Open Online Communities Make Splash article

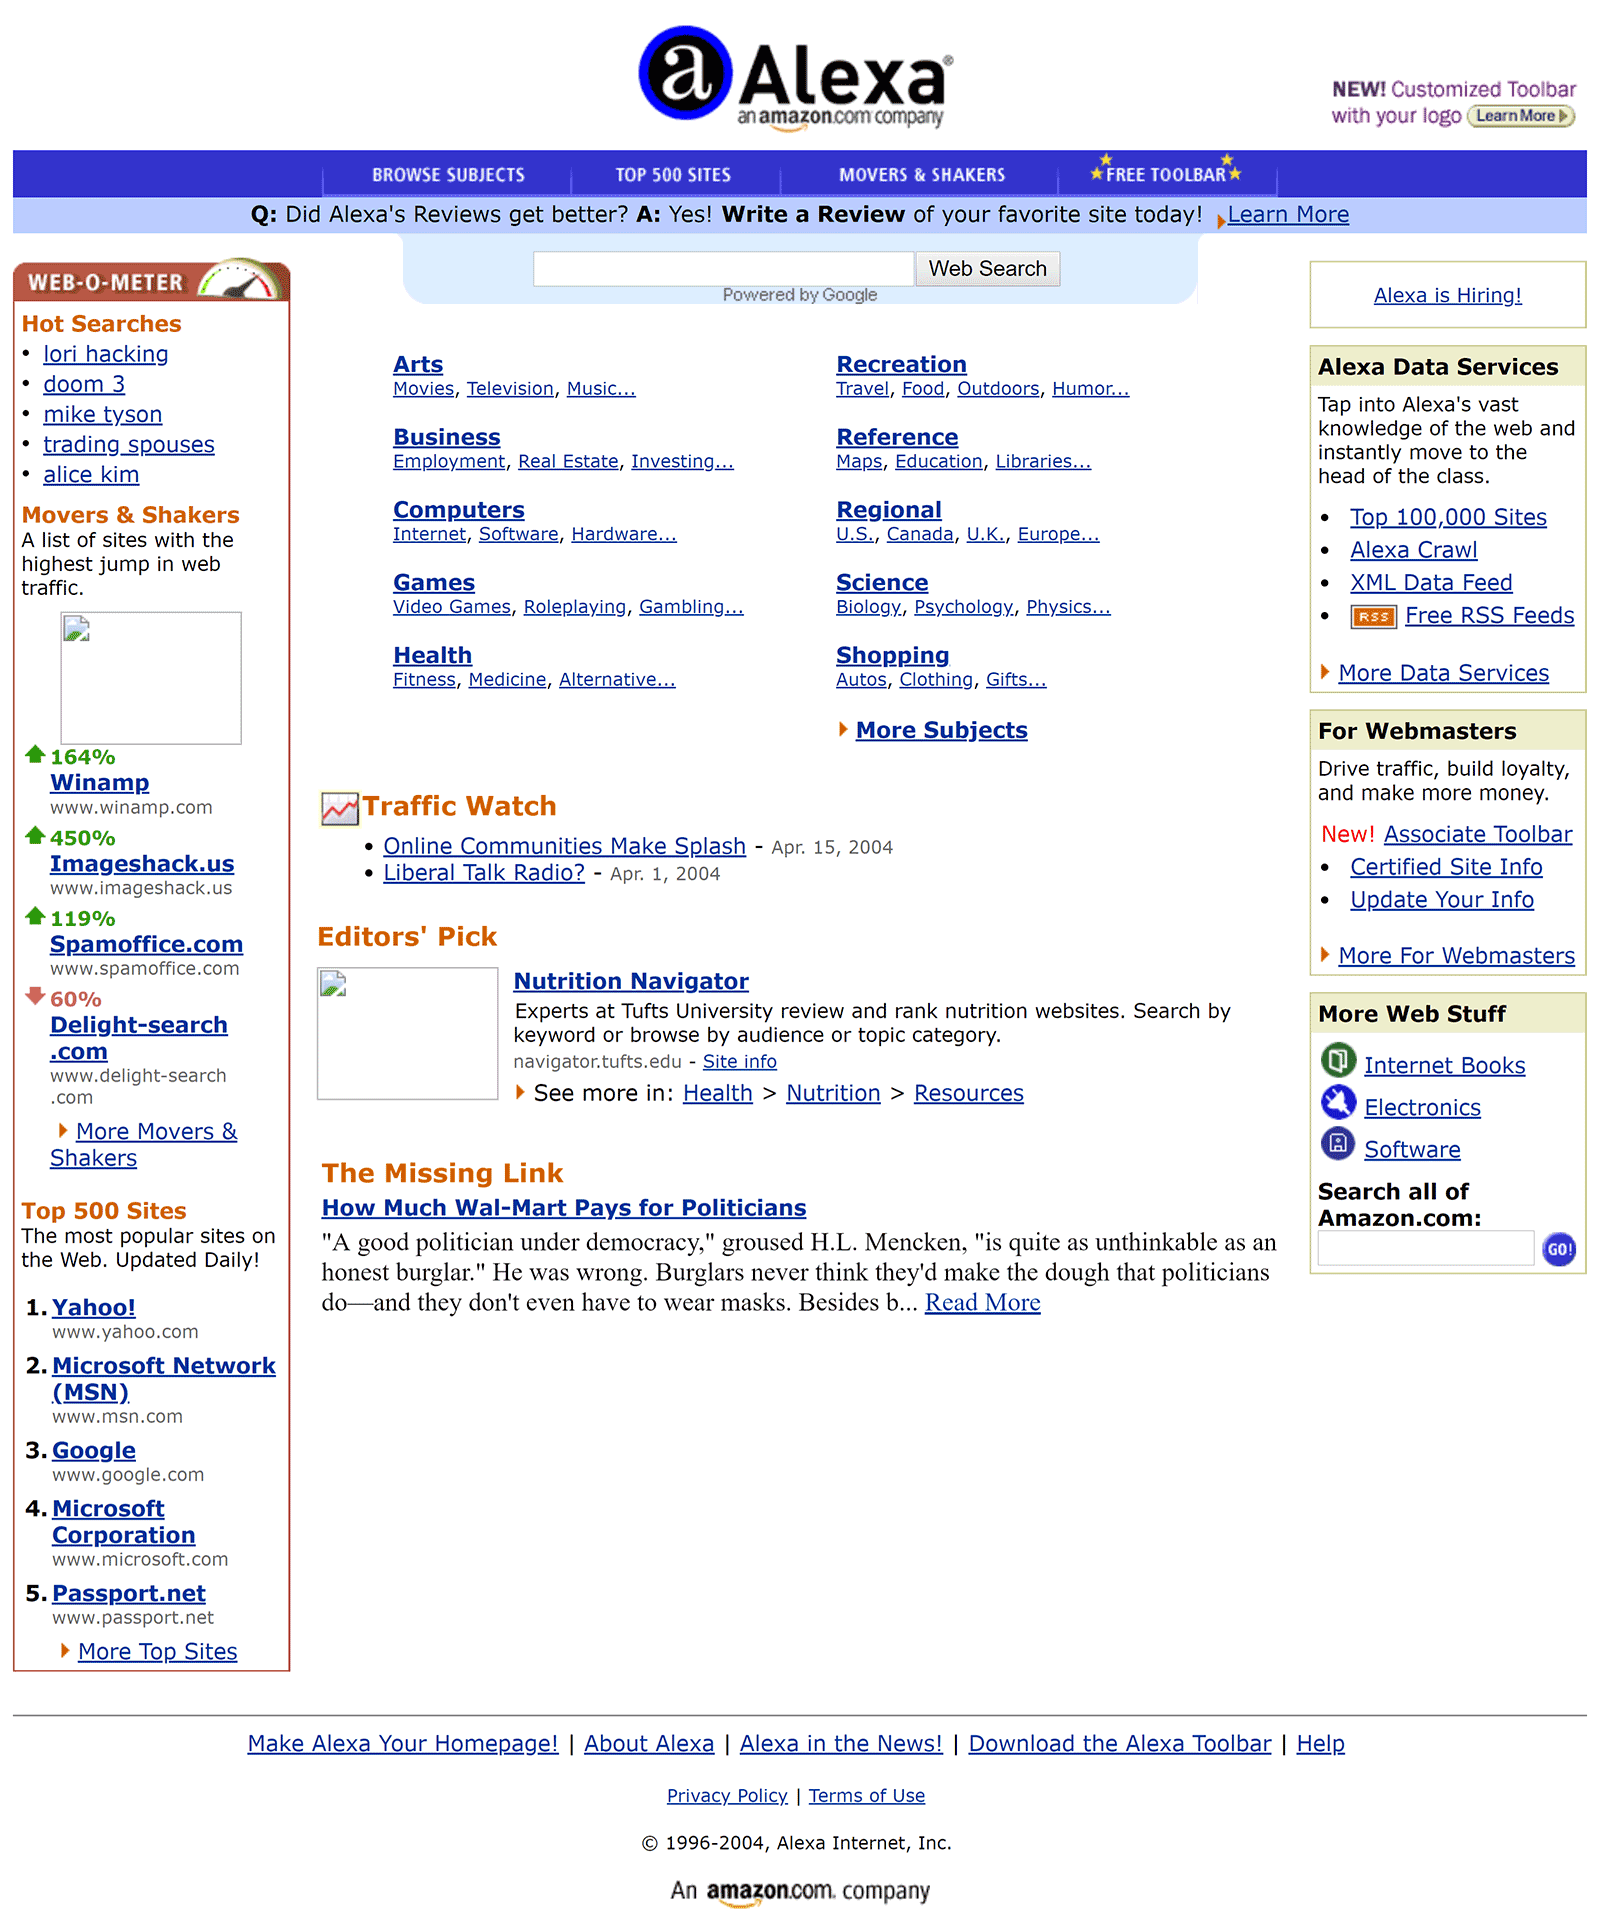coord(565,846)
